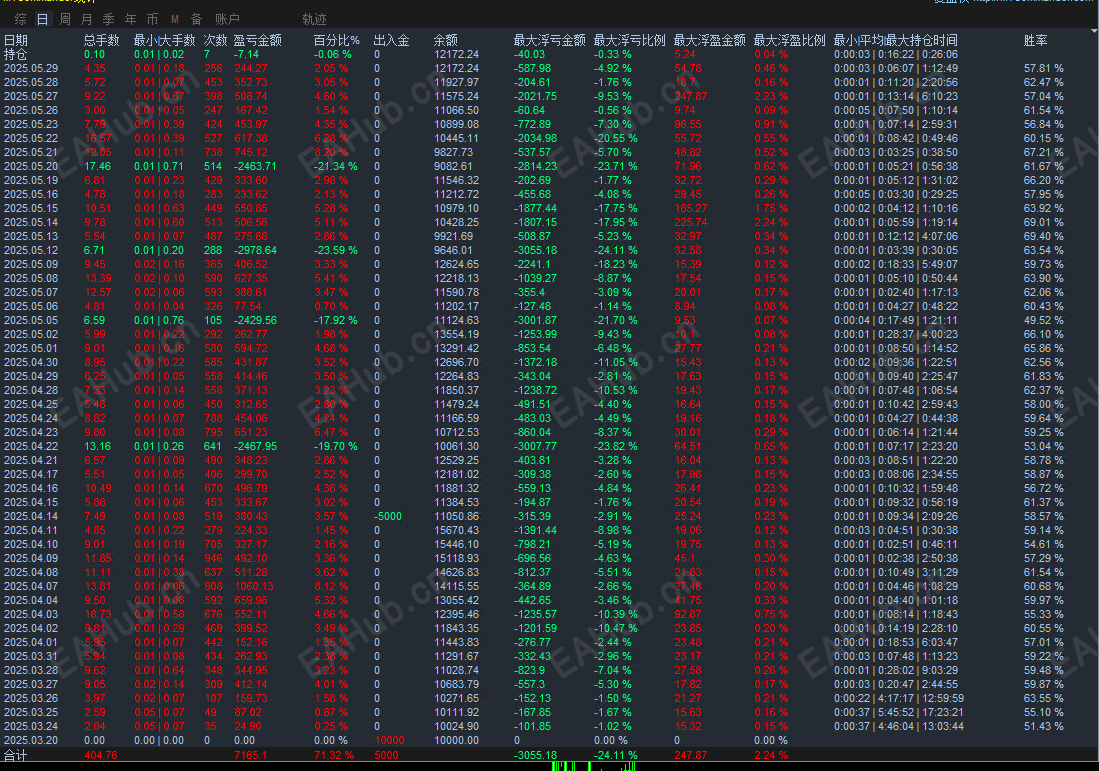Click the 247.87 floating profit in 2025.05.27 row
Screen dimensions: 1099x771
pyautogui.click(x=690, y=97)
